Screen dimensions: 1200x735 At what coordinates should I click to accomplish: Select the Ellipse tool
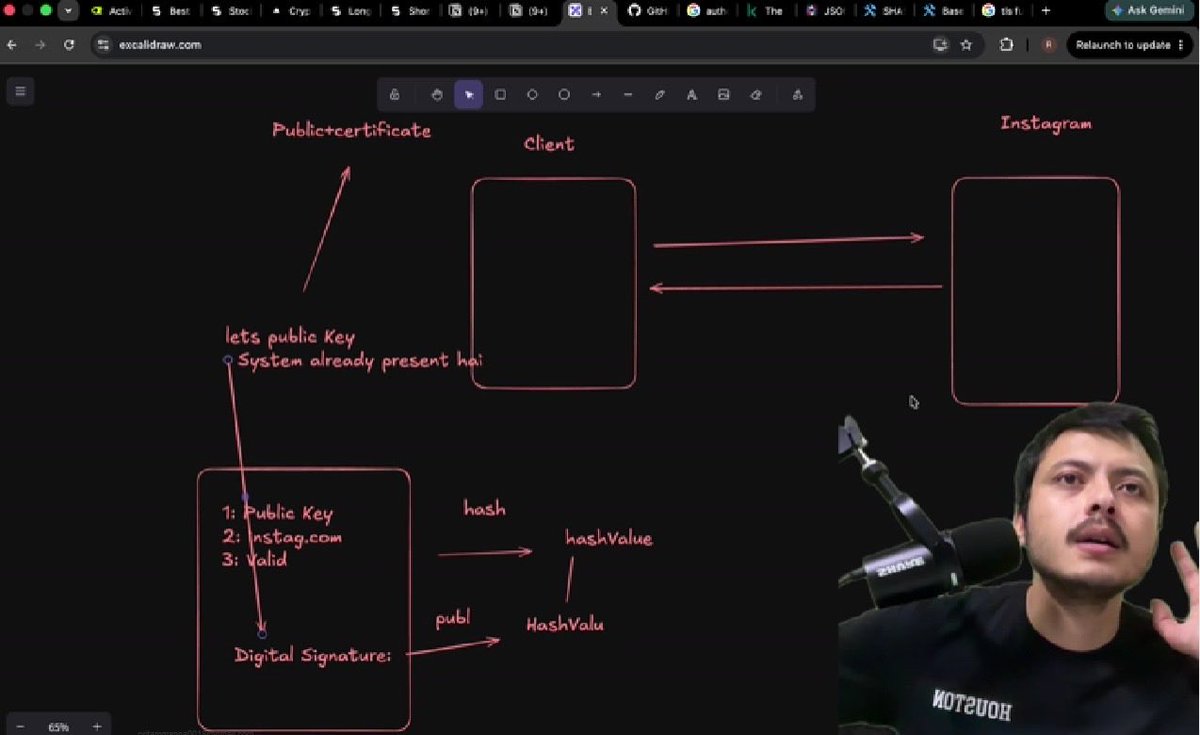pos(564,95)
